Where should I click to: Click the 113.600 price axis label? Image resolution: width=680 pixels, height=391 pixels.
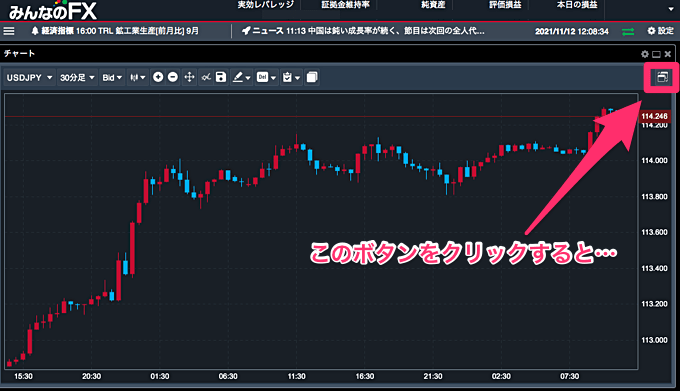click(x=654, y=232)
